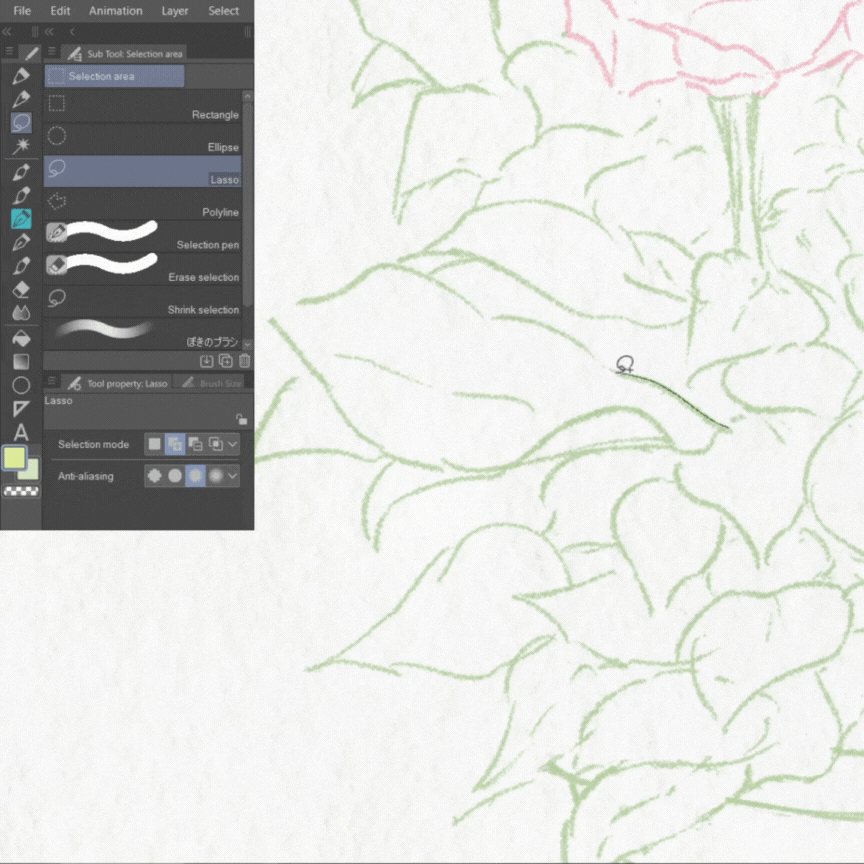Screen dimensions: 864x864
Task: Click the delete sub tool trash icon
Action: pyautogui.click(x=245, y=361)
